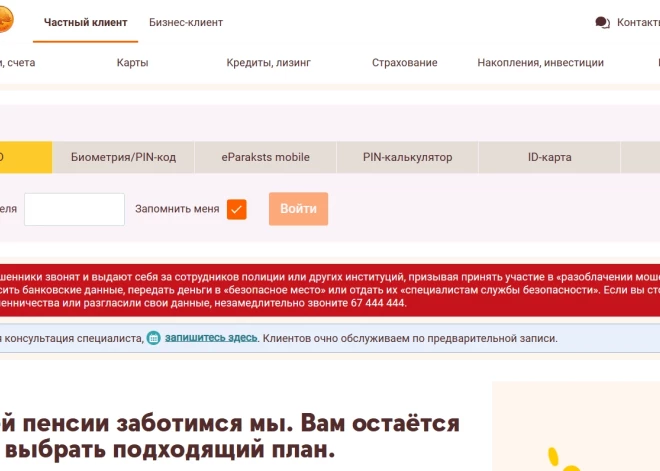The image size is (660, 471).
Task: Click the orange bank logo icon
Action: click(5, 20)
